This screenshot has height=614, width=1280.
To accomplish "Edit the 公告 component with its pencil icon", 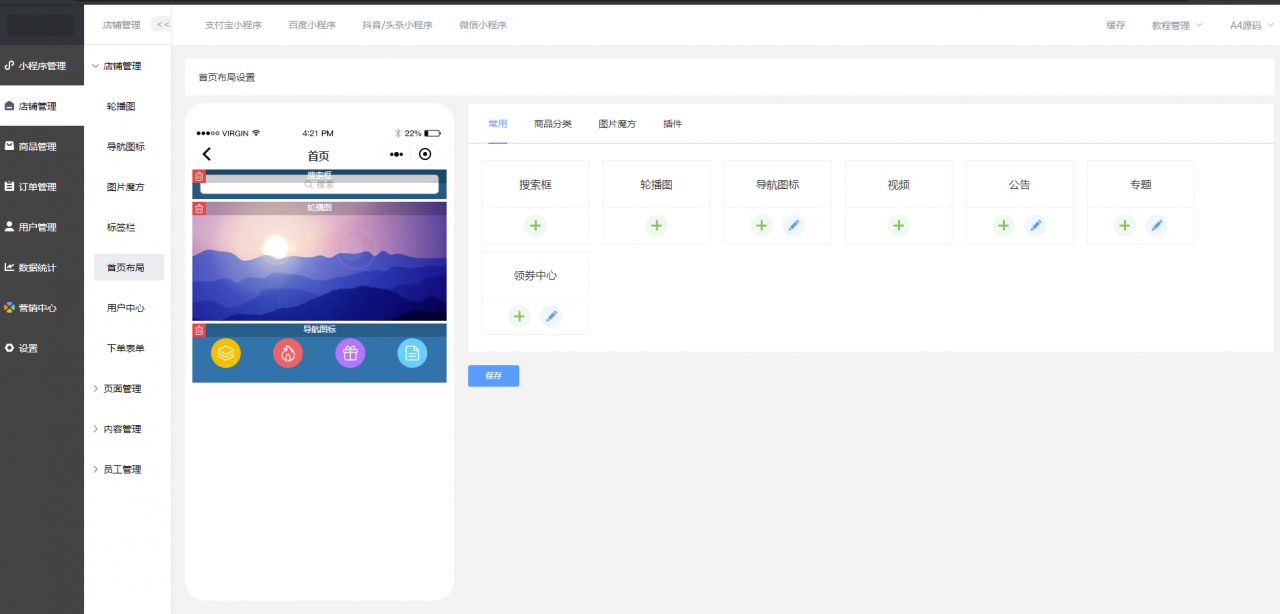I will [x=1036, y=226].
